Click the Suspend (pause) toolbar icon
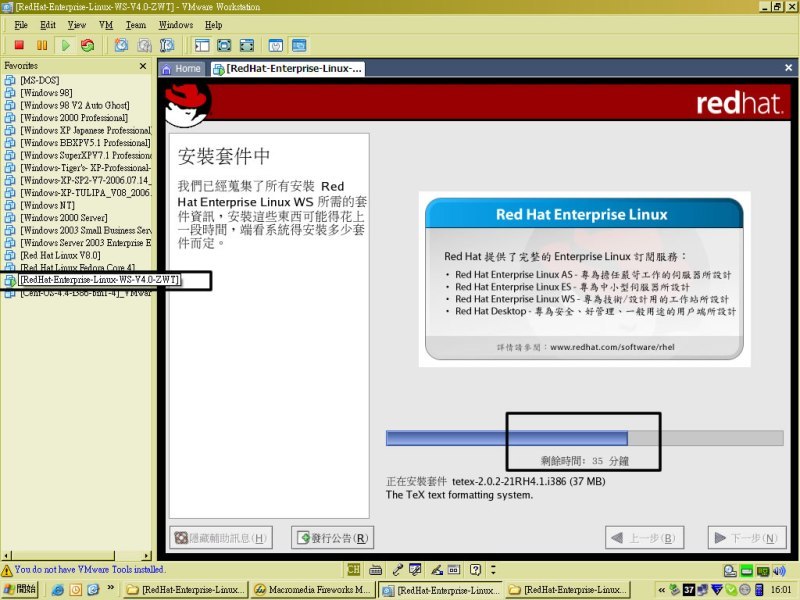Image resolution: width=800 pixels, height=600 pixels. tap(42, 45)
